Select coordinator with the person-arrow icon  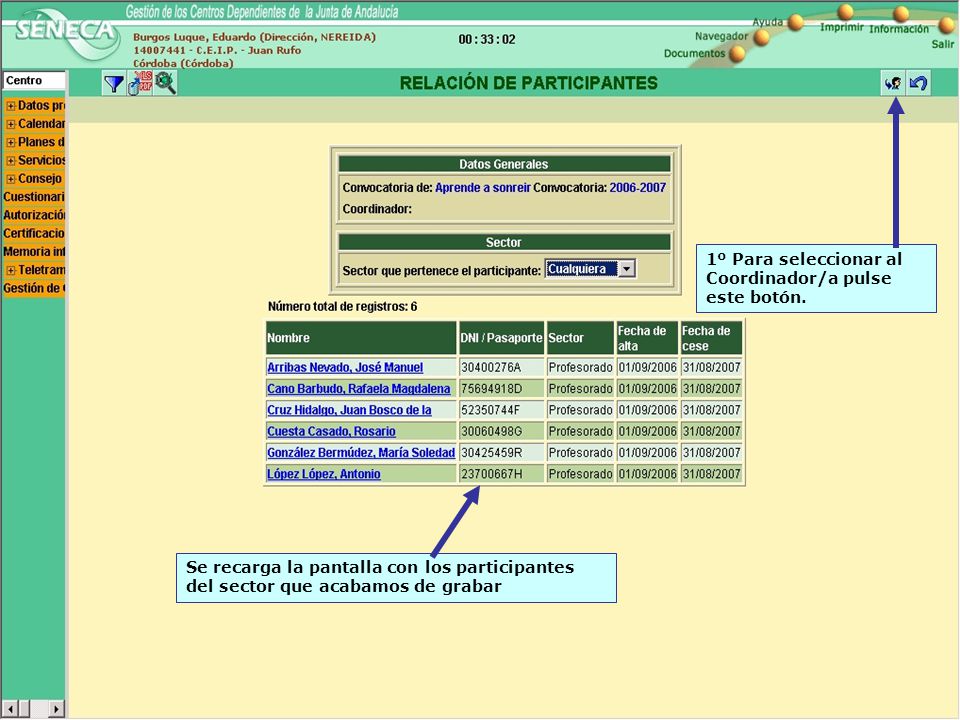[893, 83]
